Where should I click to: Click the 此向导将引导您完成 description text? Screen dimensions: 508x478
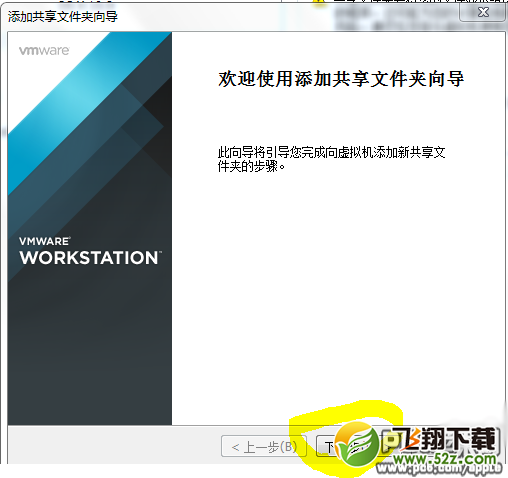[331, 159]
